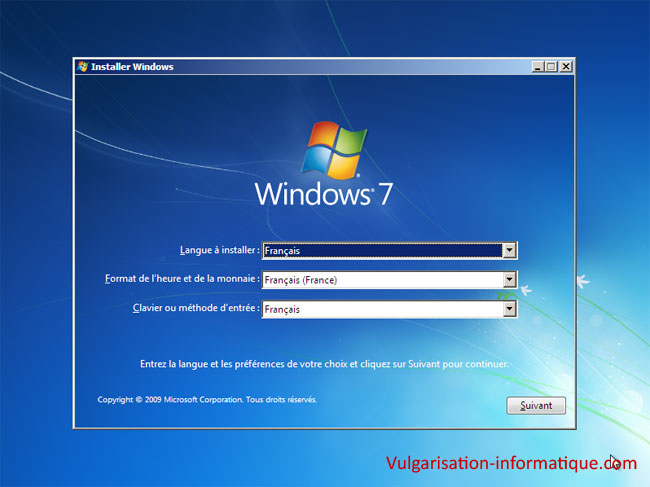Screen dimensions: 650x487
Task: Click the Clavier ou méthode d'entrée label
Action: 196,309
